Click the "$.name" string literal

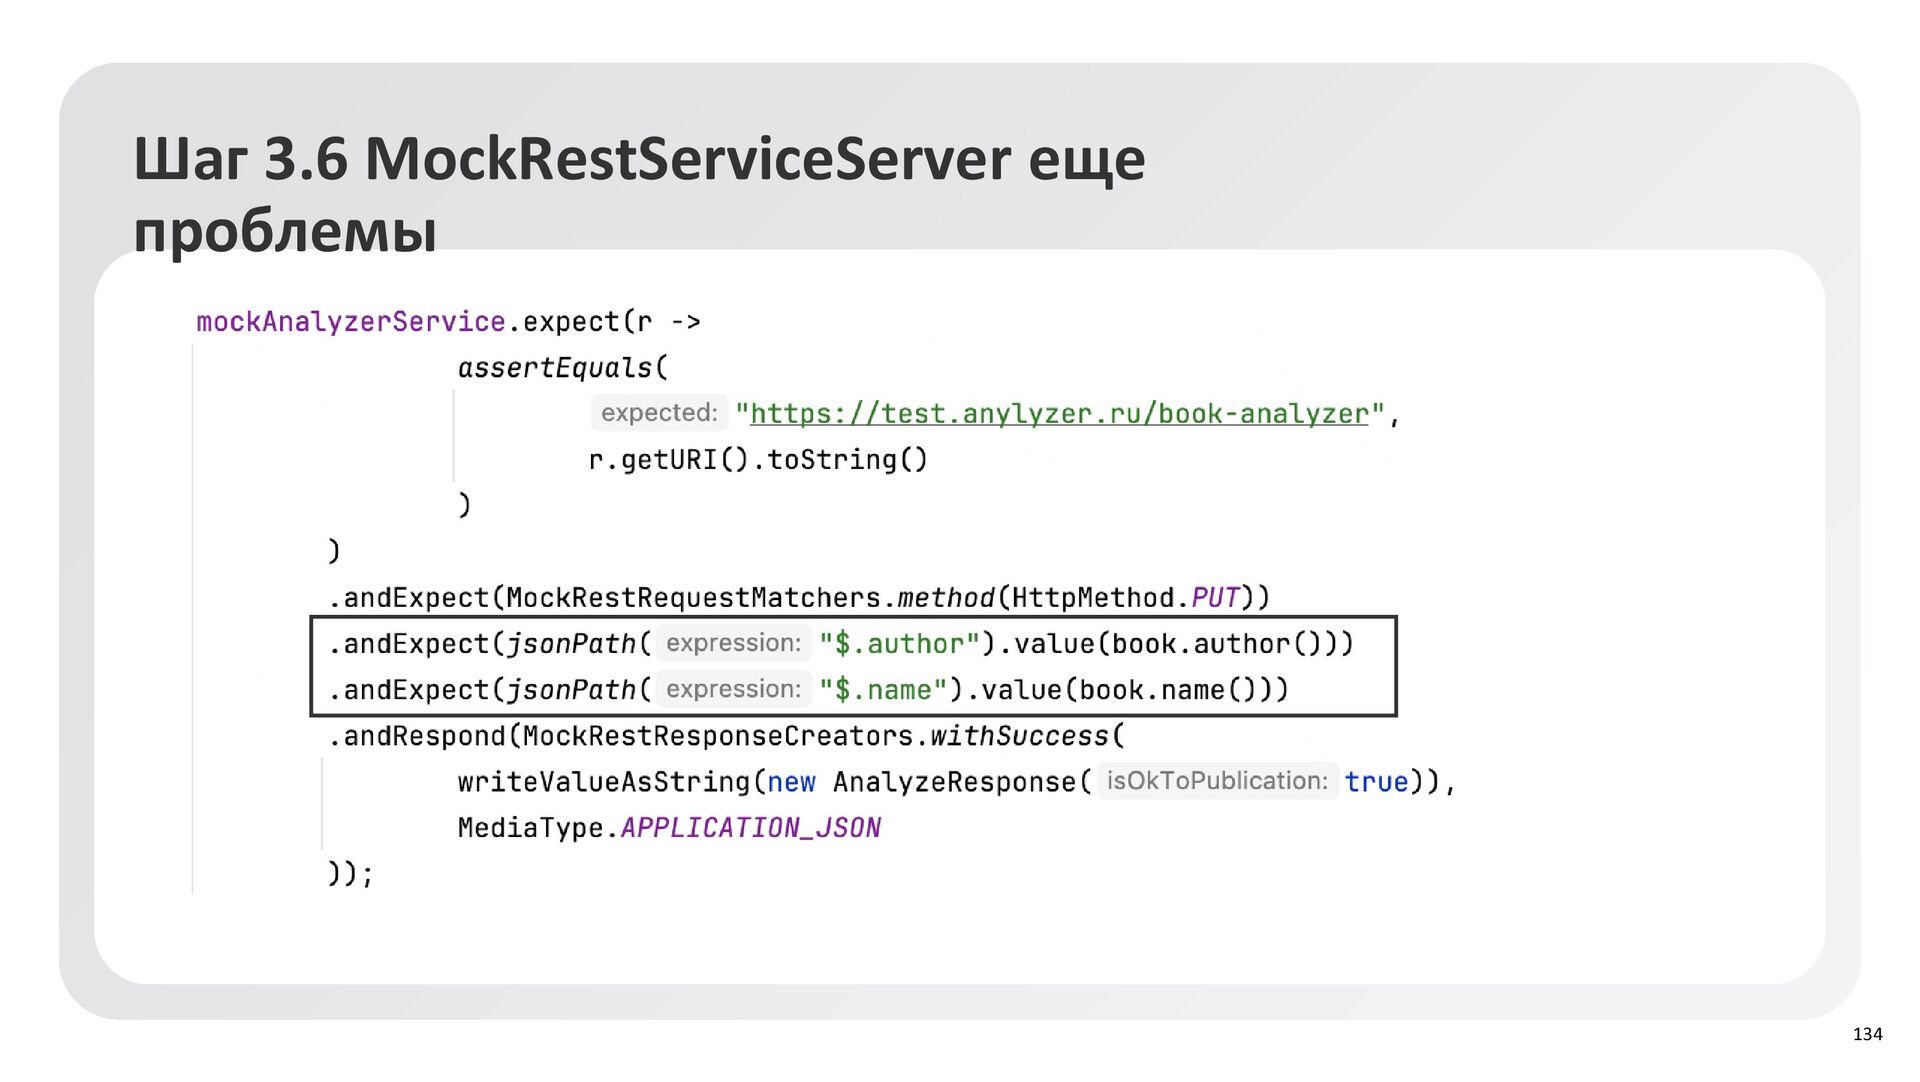point(882,690)
